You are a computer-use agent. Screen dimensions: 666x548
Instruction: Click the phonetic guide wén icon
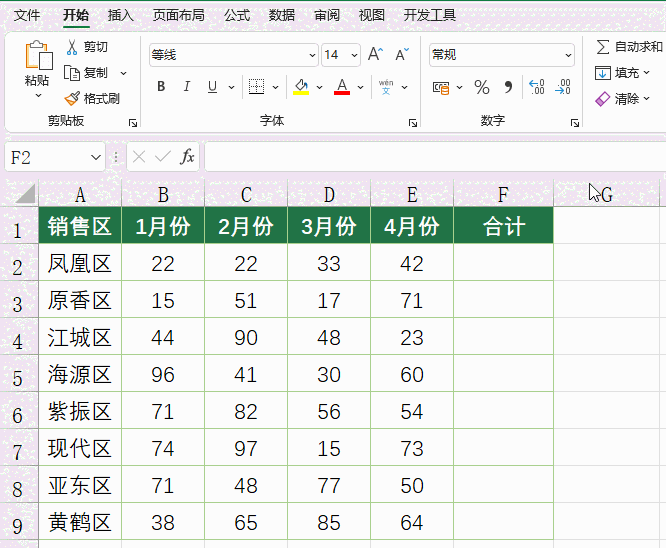click(386, 87)
